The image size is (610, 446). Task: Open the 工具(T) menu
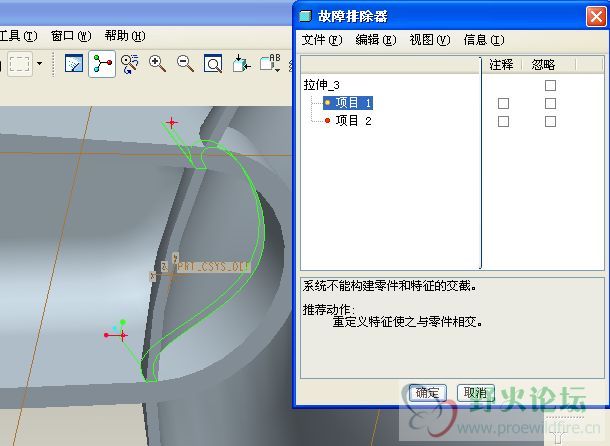click(18, 36)
